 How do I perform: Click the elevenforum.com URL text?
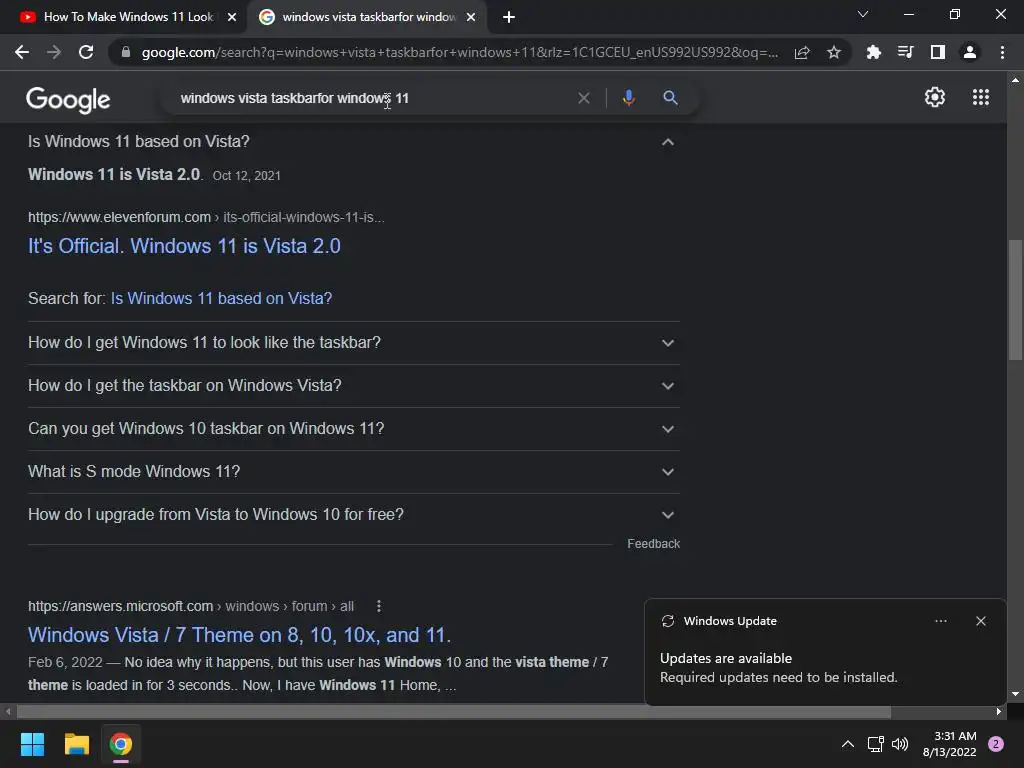[119, 217]
